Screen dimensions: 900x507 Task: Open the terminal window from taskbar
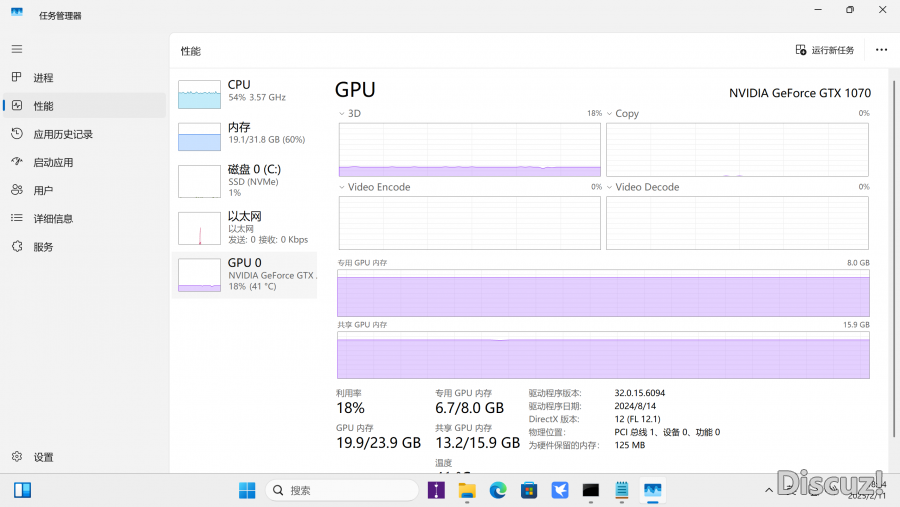click(x=591, y=490)
